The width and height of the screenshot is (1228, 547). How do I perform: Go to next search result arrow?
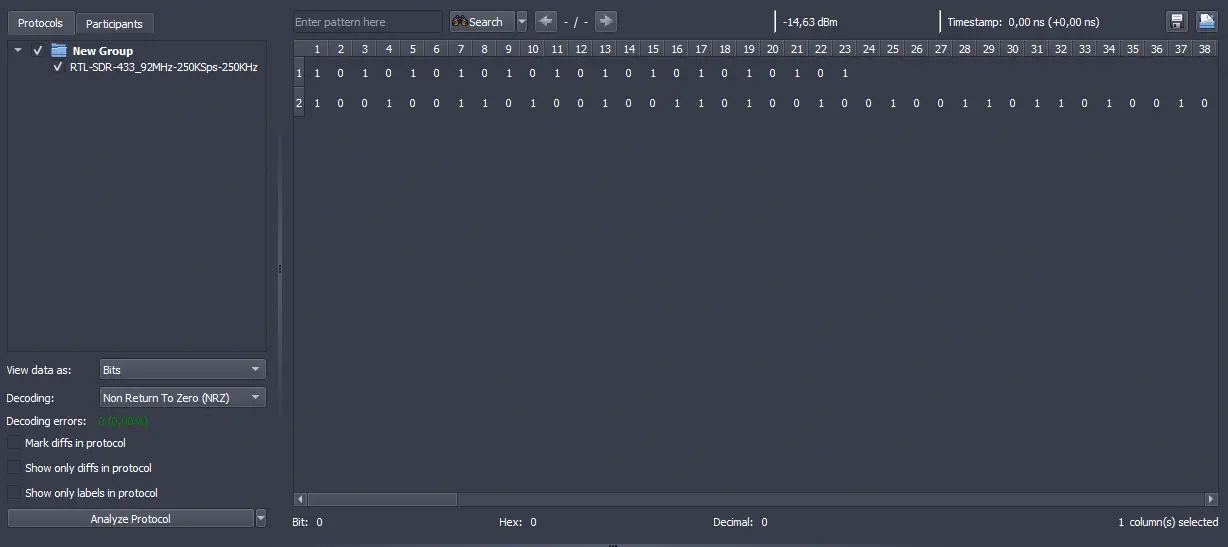point(605,22)
